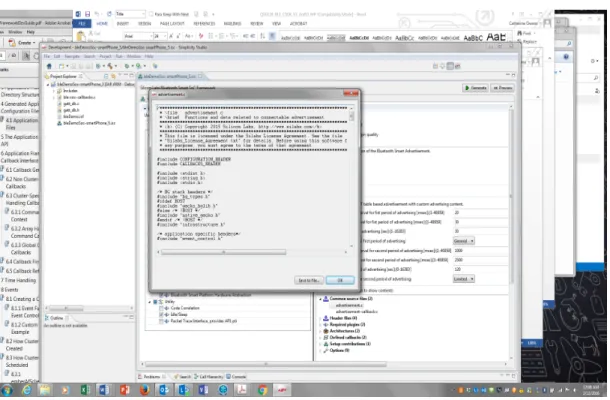
Task: Click the home icon in Simplicity Studio toolbar
Action: pyautogui.click(x=49, y=66)
